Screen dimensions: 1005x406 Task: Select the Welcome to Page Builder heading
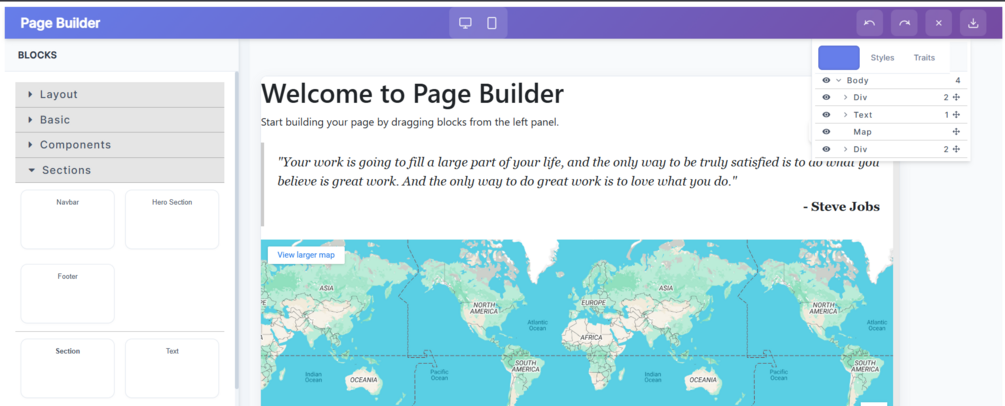point(412,94)
